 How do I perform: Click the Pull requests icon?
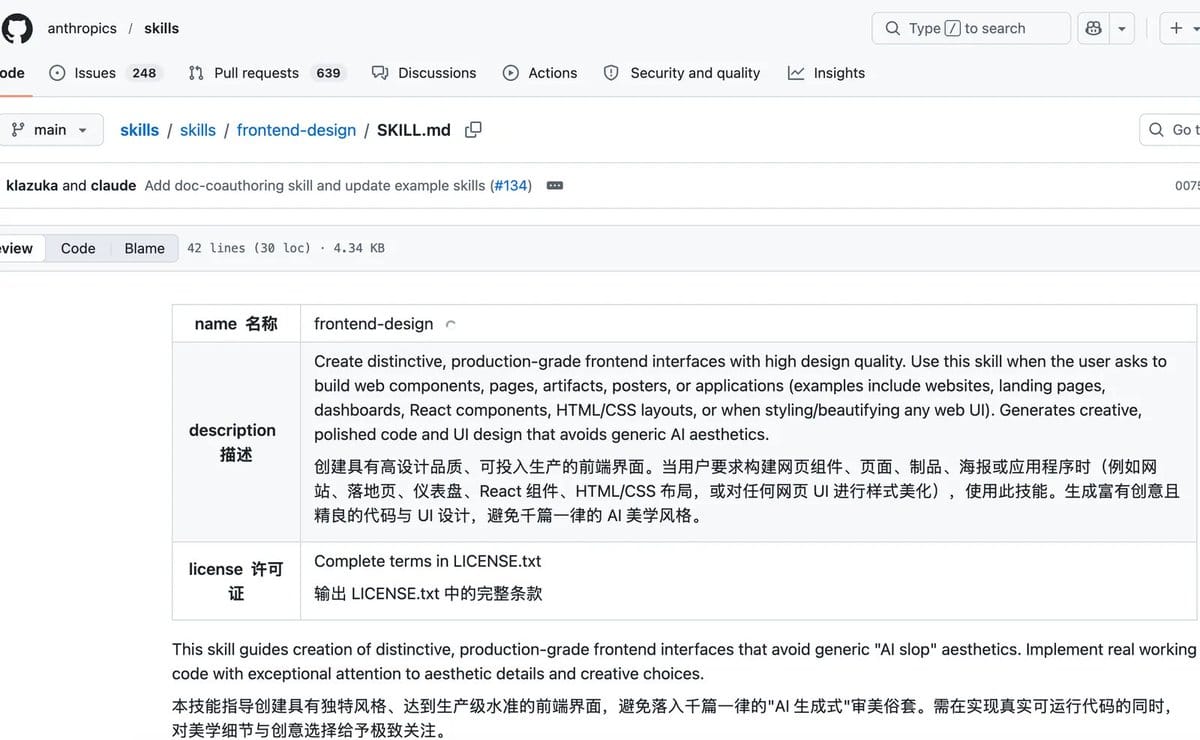coord(196,73)
